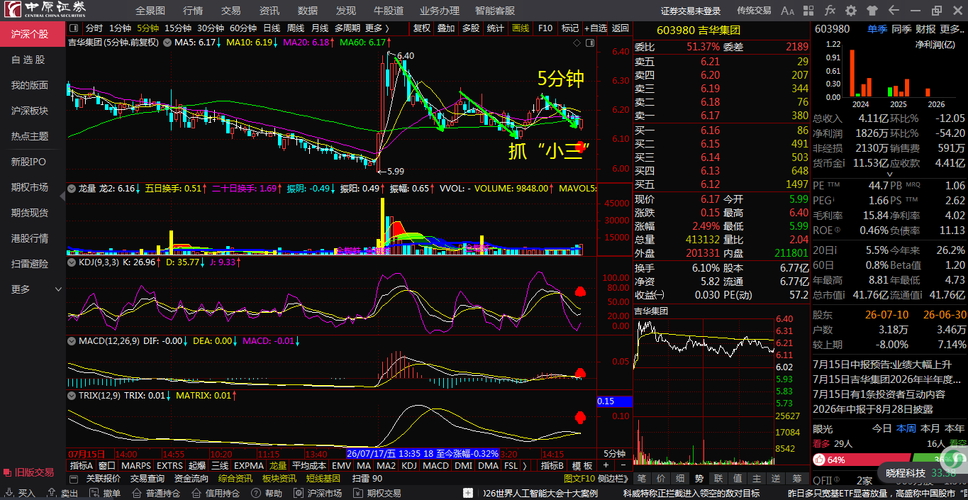
Task: Click the 0.15 blue marker on price axis
Action: point(615,401)
